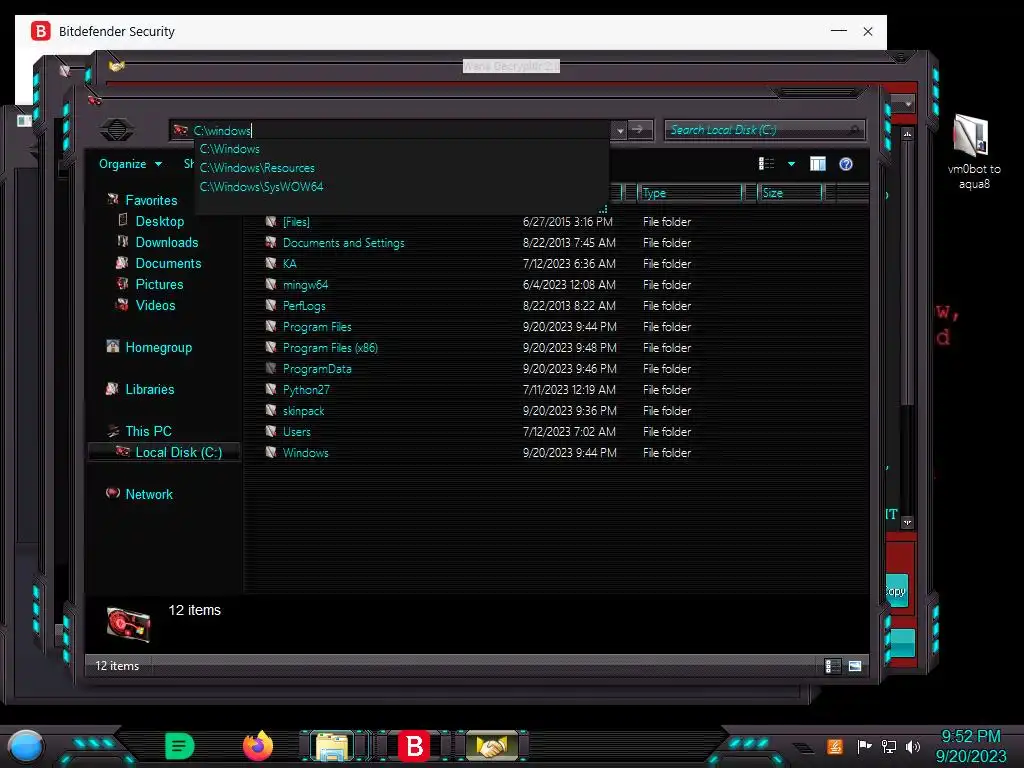The width and height of the screenshot is (1024, 768).
Task: Select Network in navigation pane
Action: tap(149, 494)
